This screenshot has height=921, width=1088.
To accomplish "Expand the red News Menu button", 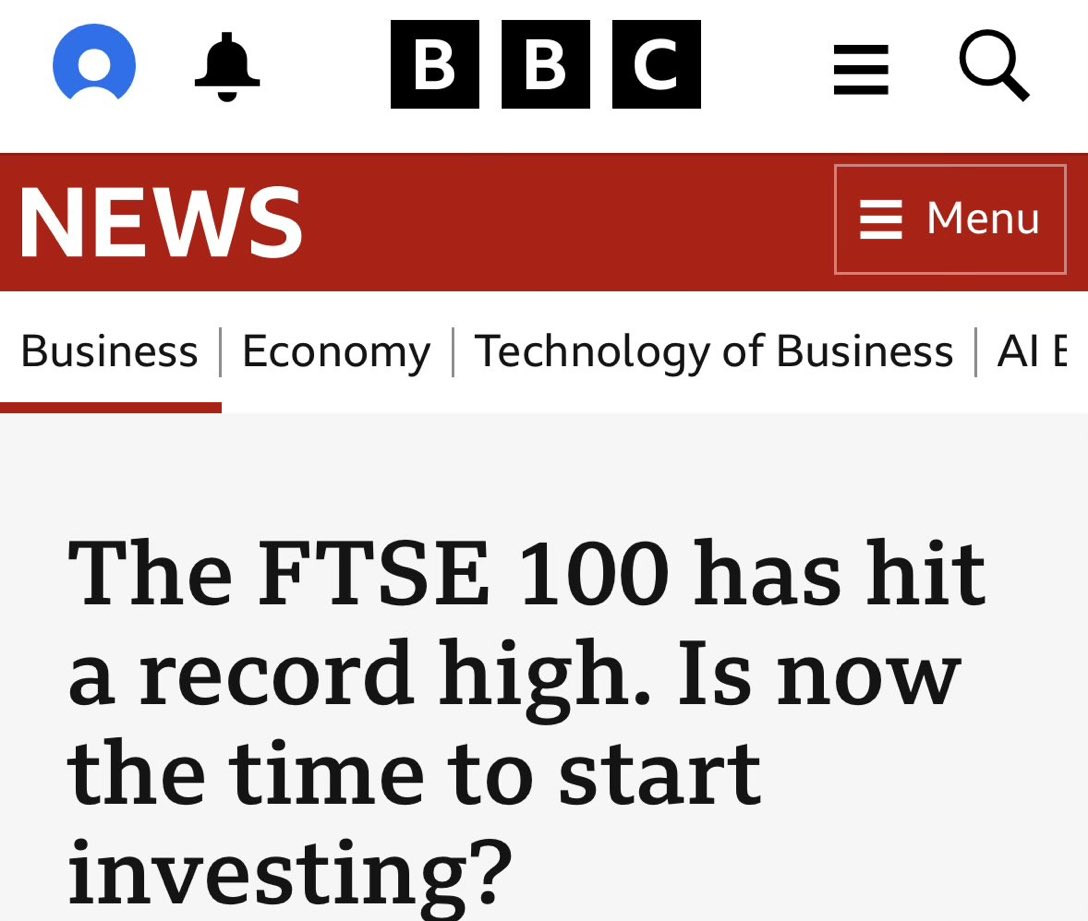I will [x=950, y=219].
